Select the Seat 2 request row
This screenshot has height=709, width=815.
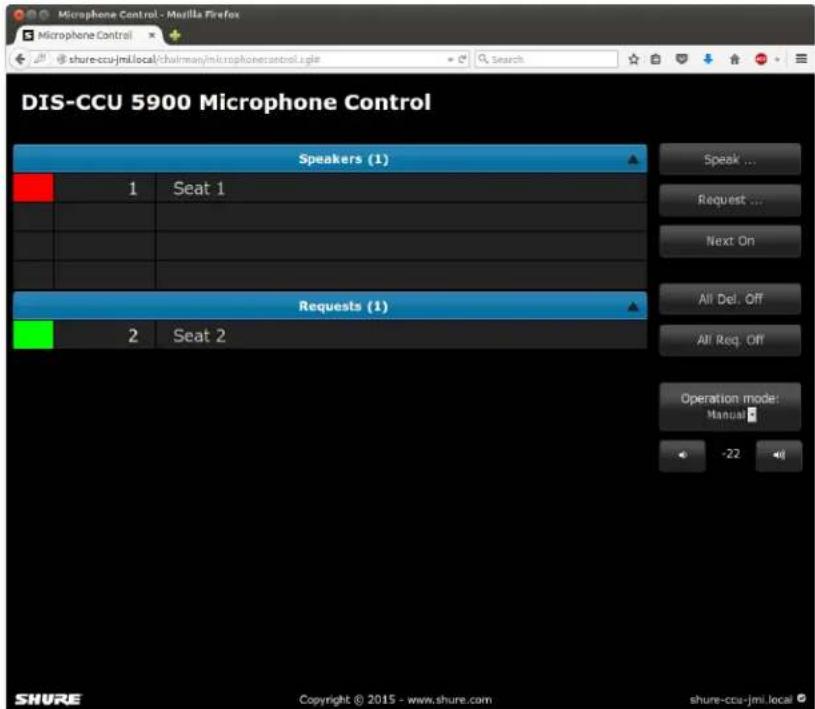330,335
